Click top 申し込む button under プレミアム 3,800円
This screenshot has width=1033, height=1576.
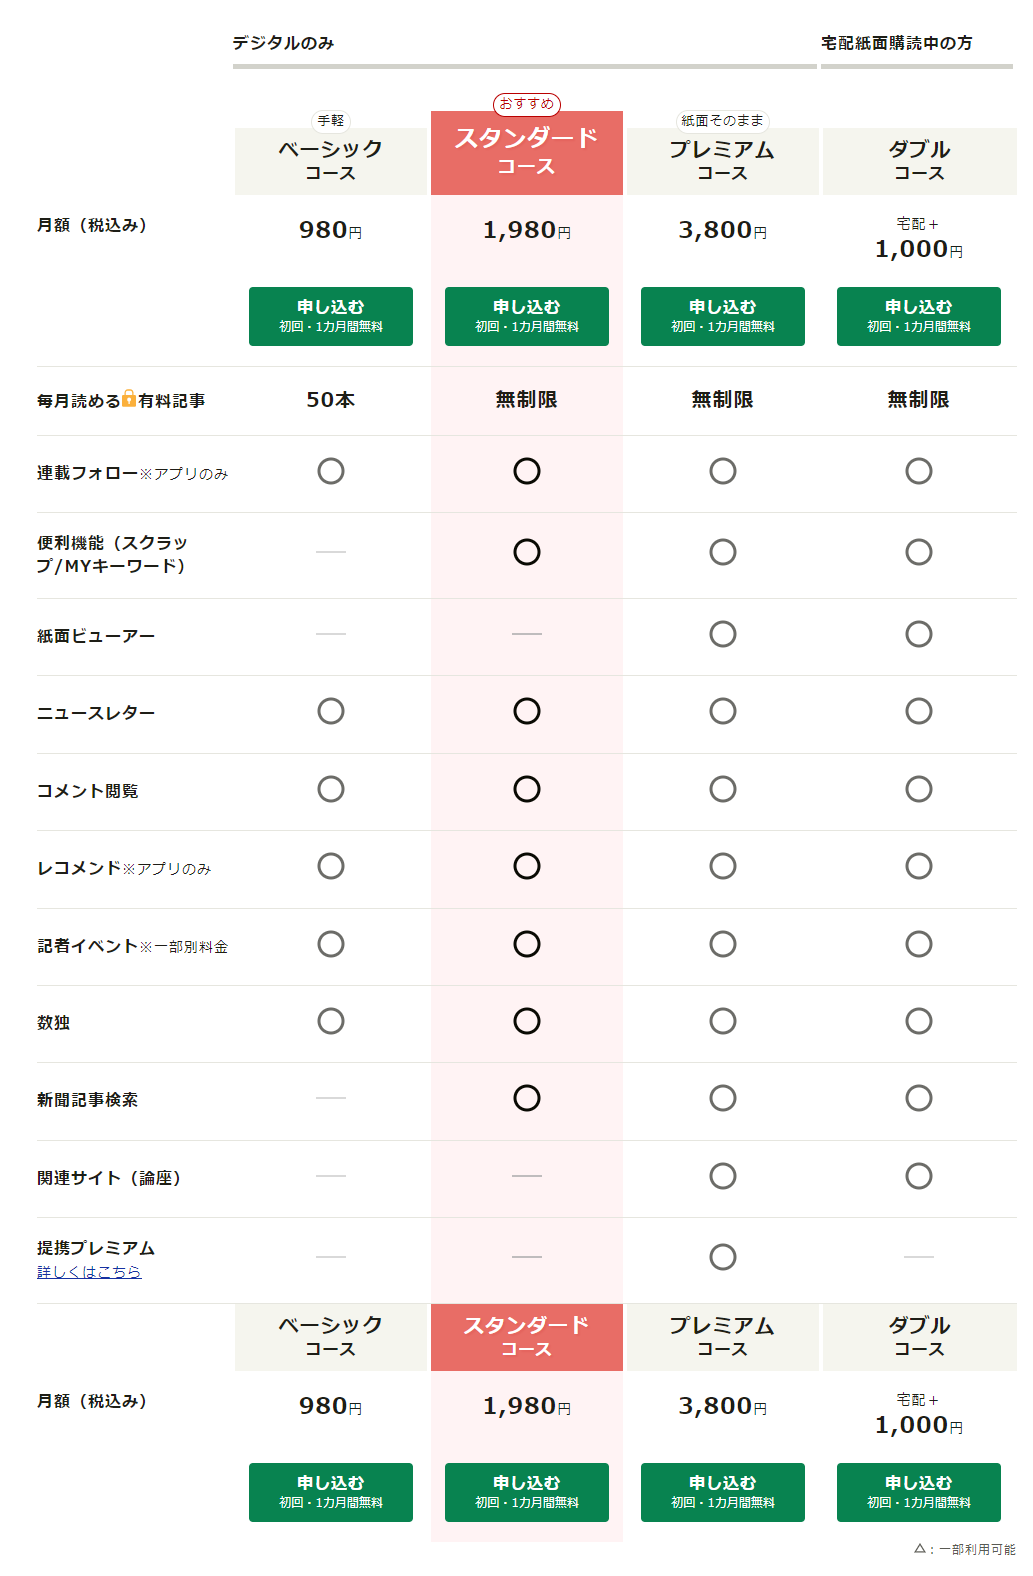[723, 316]
